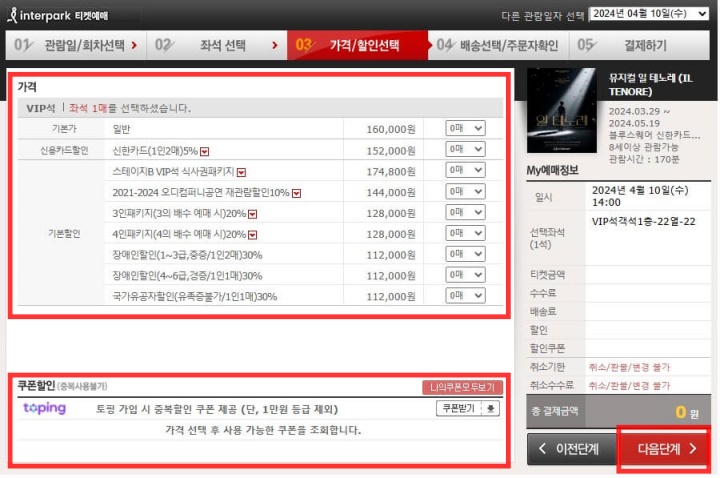Click the 총 결제금액 0 원 total
The height and width of the screenshot is (478, 720).
619,411
